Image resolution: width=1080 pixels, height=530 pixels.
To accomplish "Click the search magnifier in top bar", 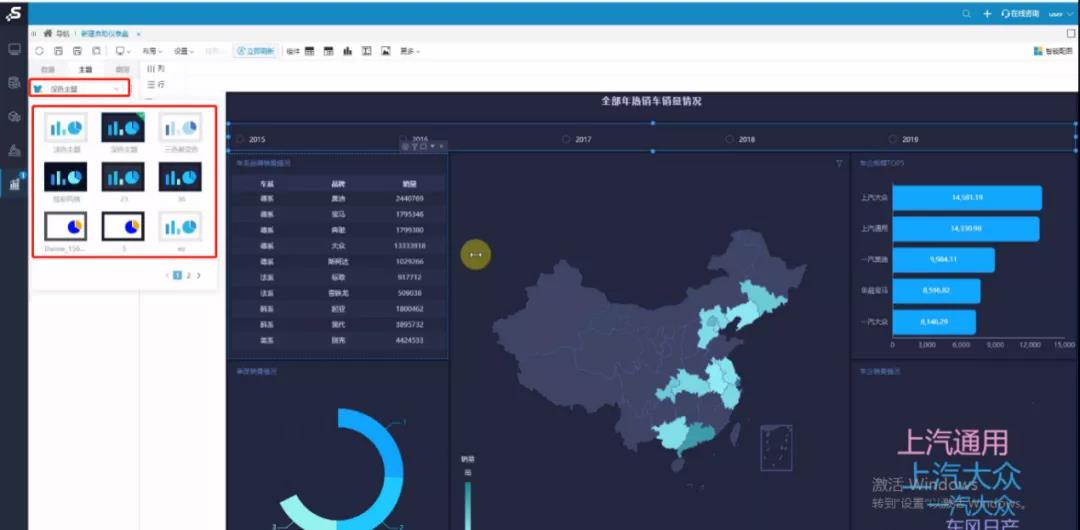I will [967, 14].
